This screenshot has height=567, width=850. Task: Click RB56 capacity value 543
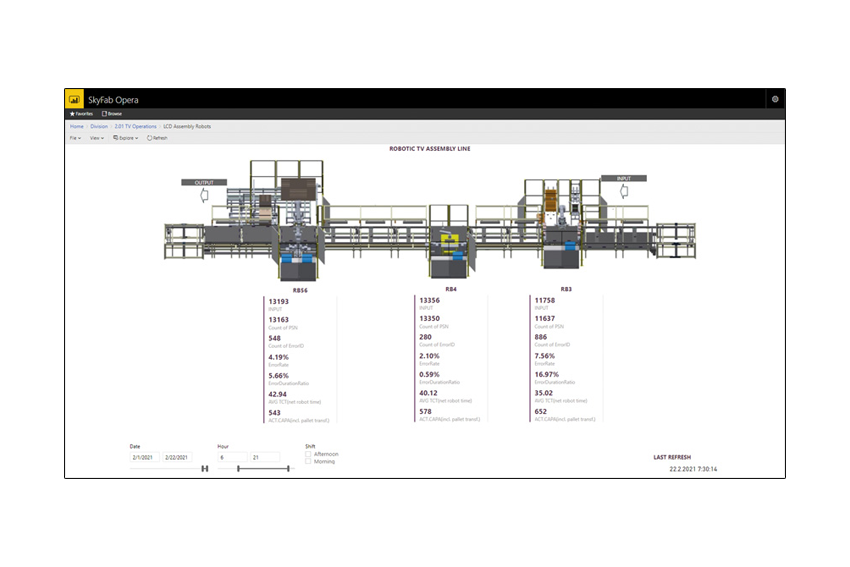coord(275,413)
